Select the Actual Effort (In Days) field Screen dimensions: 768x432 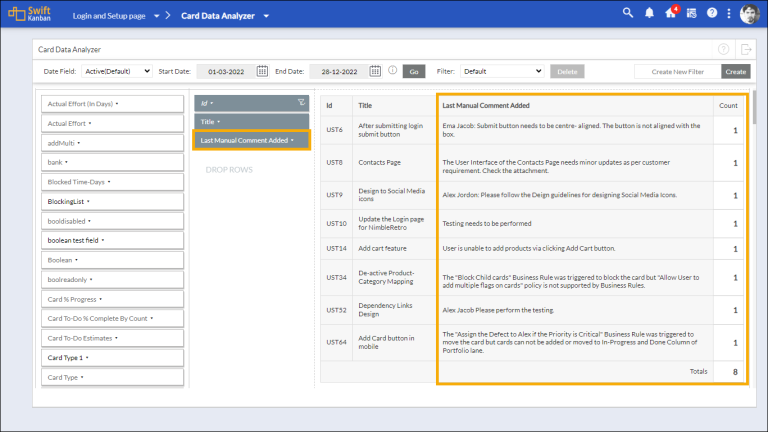[x=112, y=104]
